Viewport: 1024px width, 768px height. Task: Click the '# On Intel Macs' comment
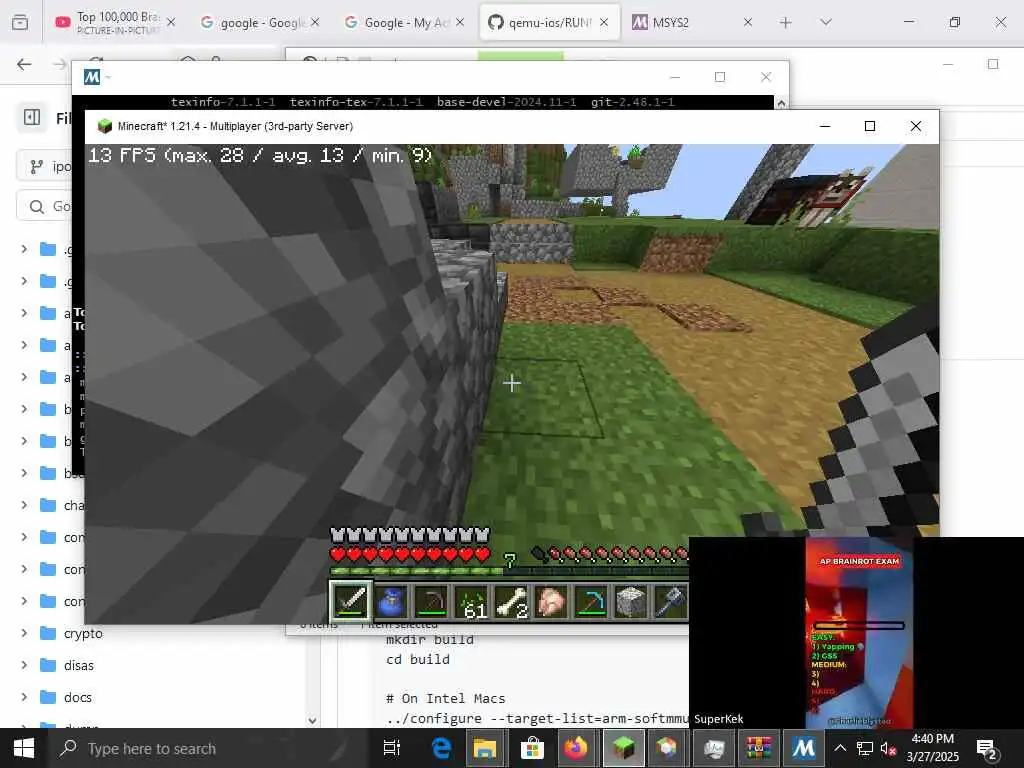pos(445,698)
